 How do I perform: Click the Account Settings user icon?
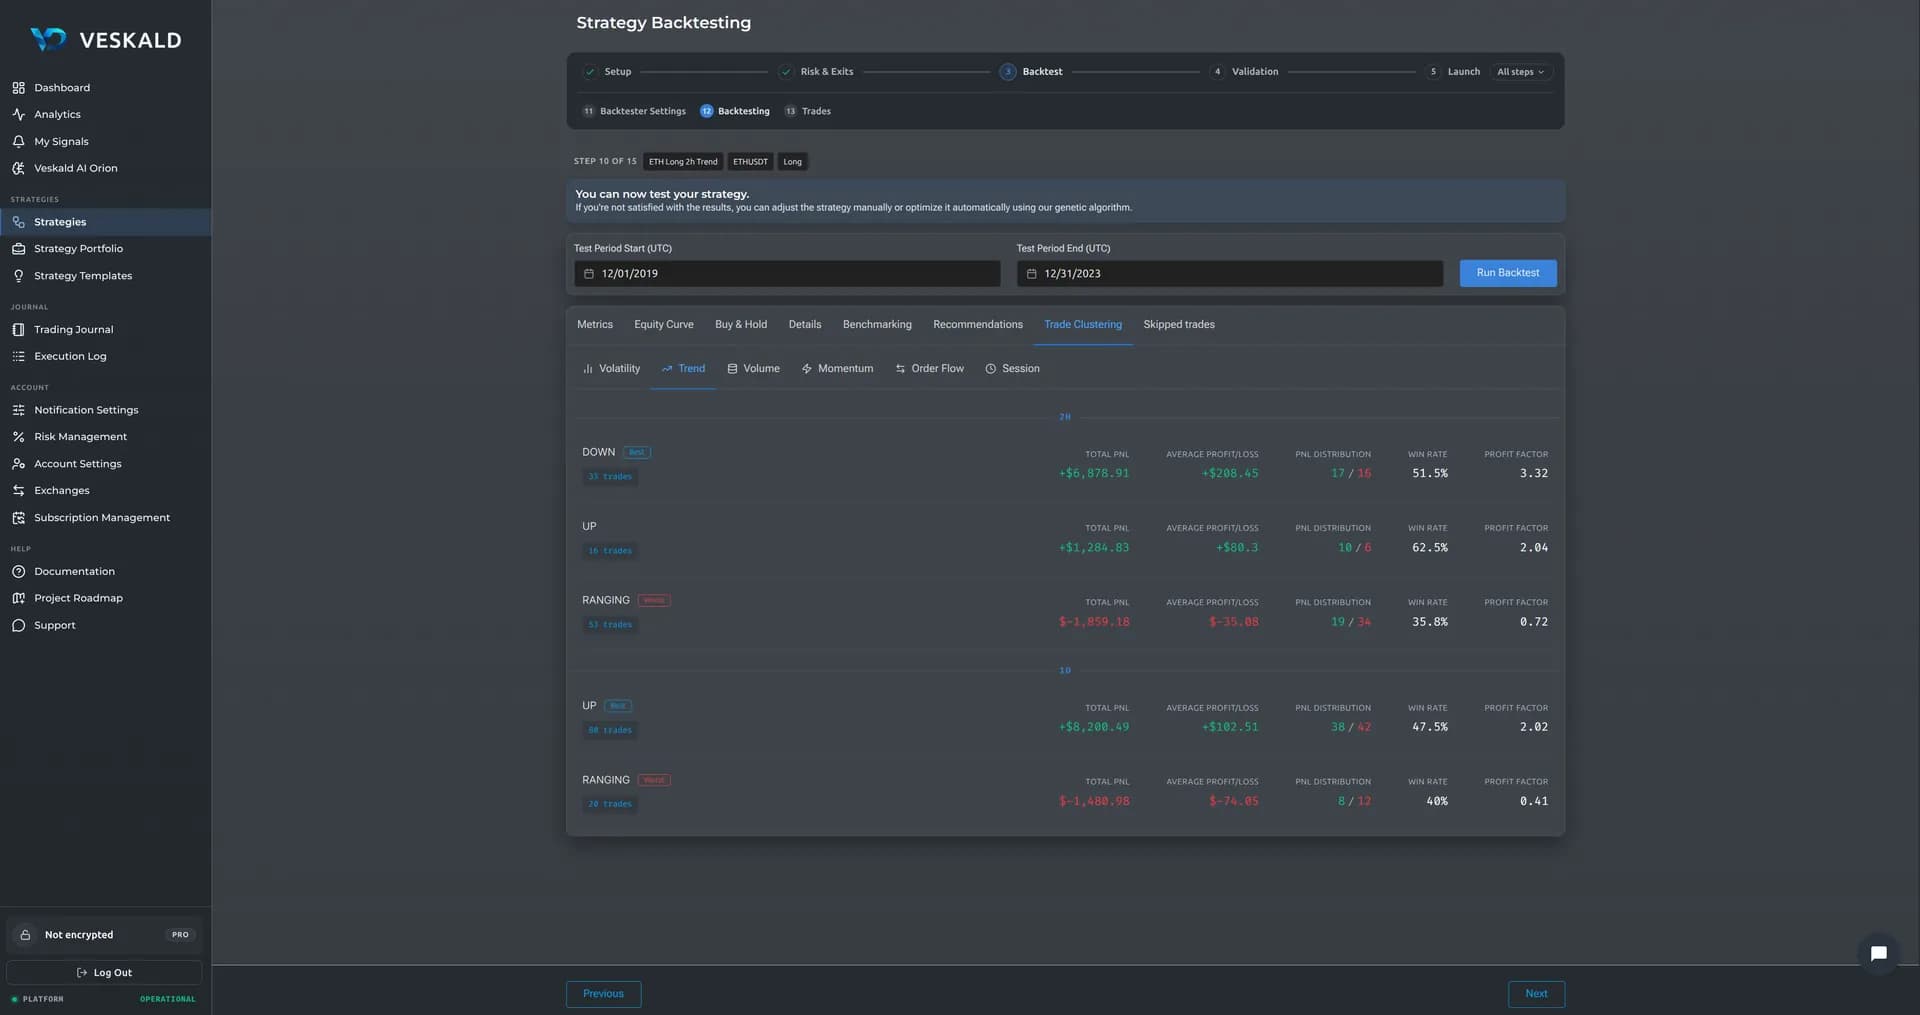coord(18,464)
